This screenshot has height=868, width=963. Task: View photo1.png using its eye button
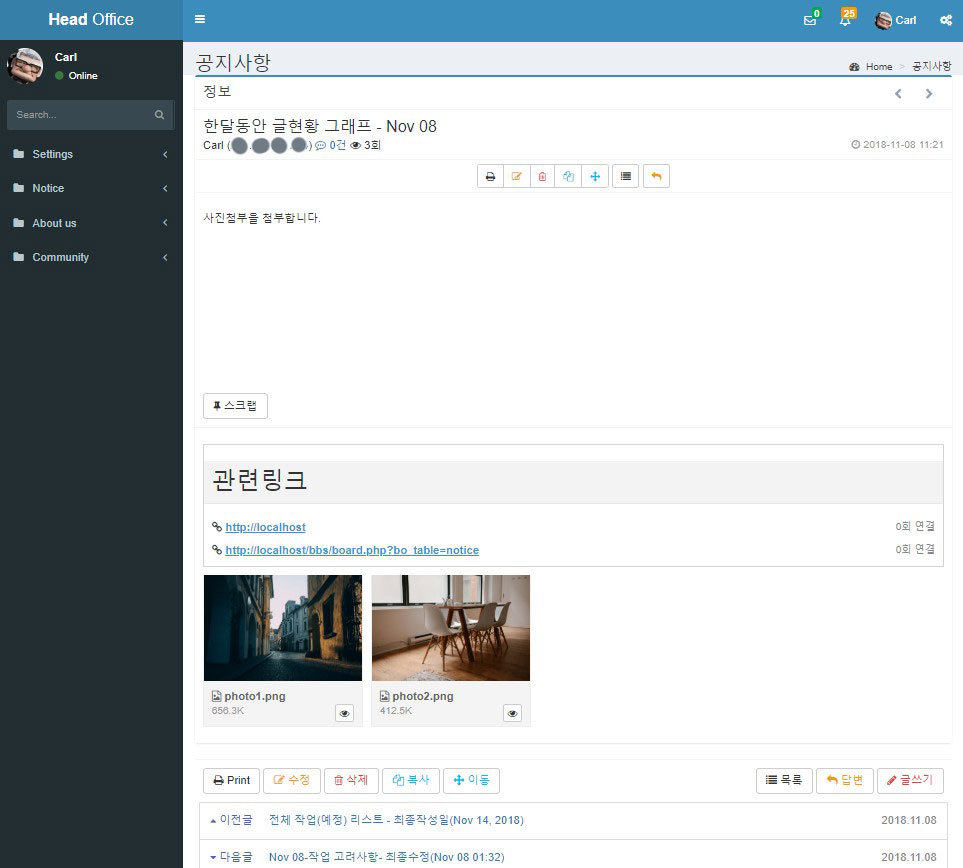click(x=345, y=713)
